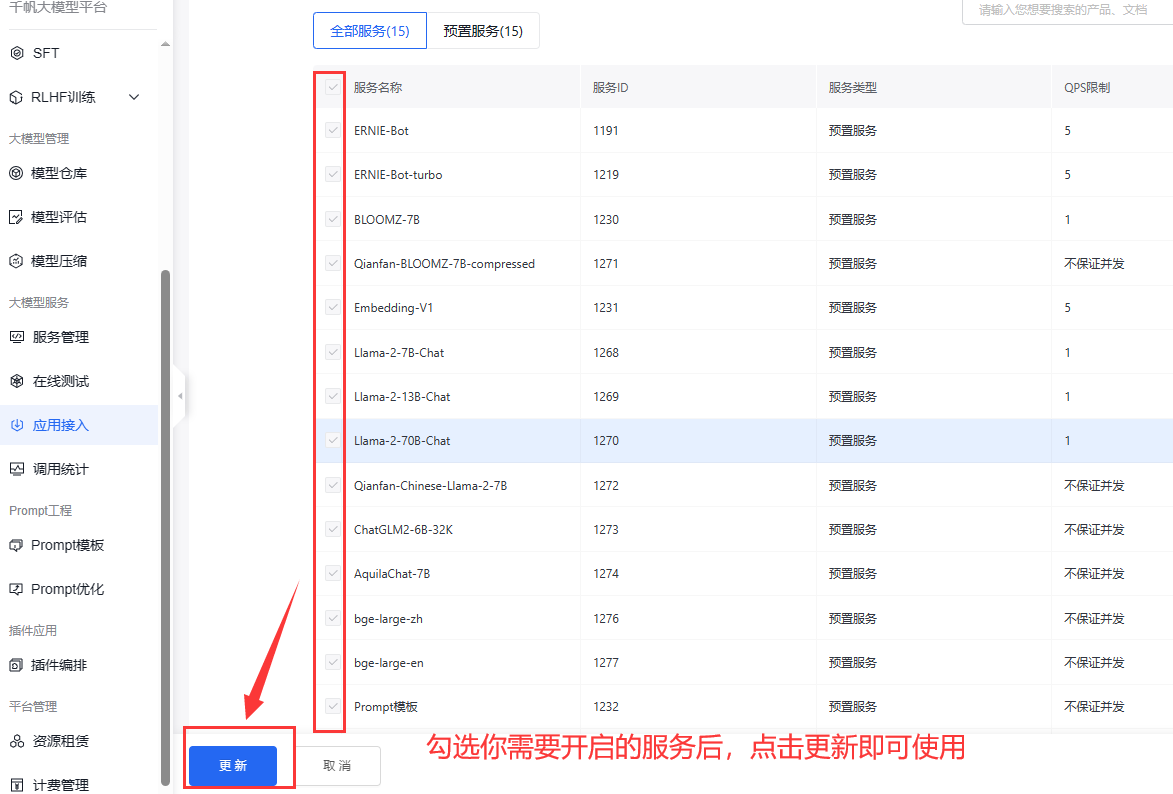Collapse the RLHF训练 menu
Image resolution: width=1173 pixels, height=794 pixels.
tap(133, 97)
